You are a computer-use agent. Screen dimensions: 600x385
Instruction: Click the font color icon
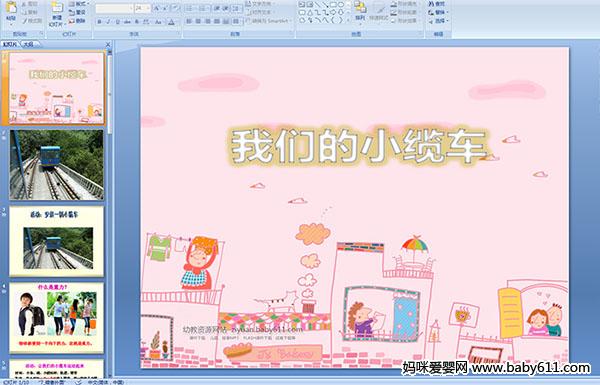point(171,22)
